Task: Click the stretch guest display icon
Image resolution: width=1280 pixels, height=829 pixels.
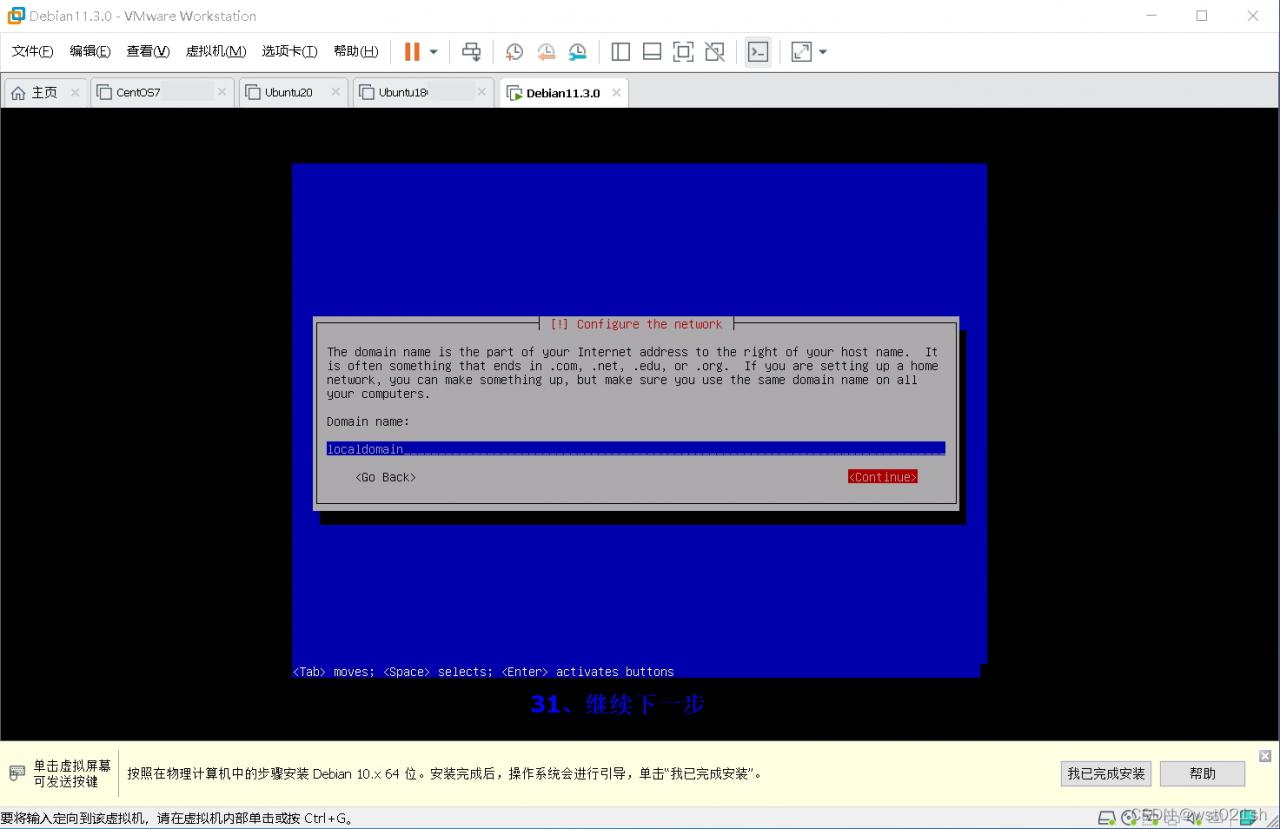Action: pyautogui.click(x=801, y=52)
